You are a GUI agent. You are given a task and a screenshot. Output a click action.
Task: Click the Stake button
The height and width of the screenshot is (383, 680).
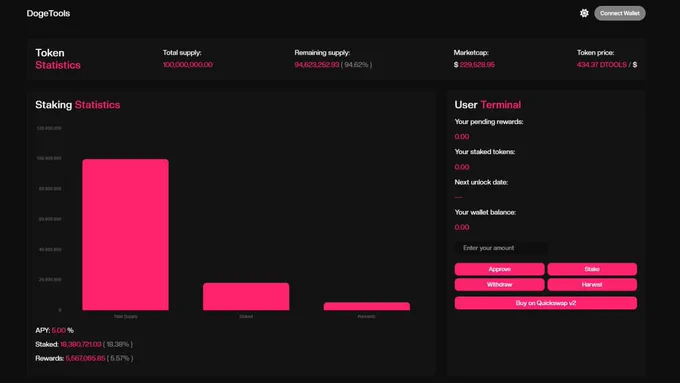pyautogui.click(x=592, y=269)
